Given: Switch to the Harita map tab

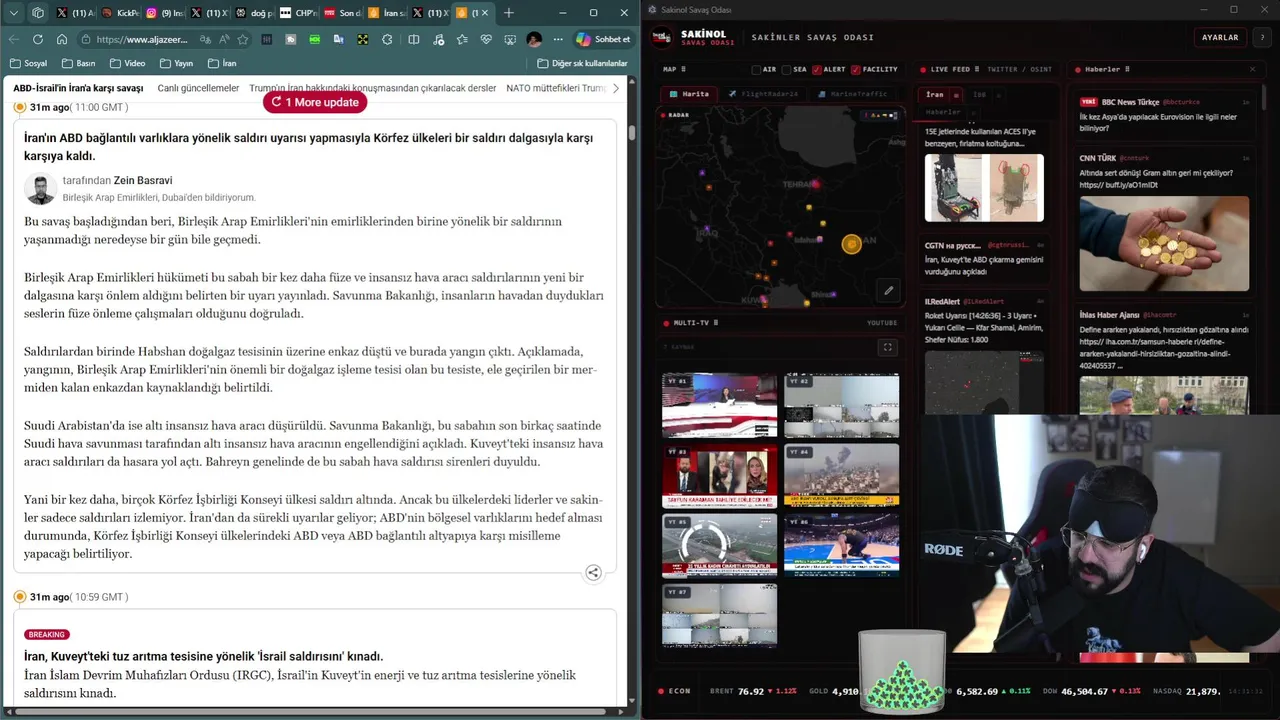Looking at the screenshot, I should coord(688,94).
